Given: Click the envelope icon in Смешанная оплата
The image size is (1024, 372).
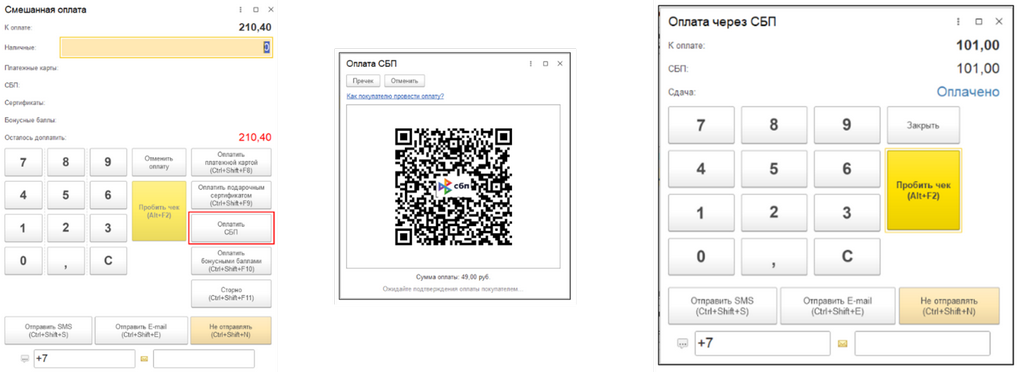Looking at the screenshot, I should tap(144, 358).
